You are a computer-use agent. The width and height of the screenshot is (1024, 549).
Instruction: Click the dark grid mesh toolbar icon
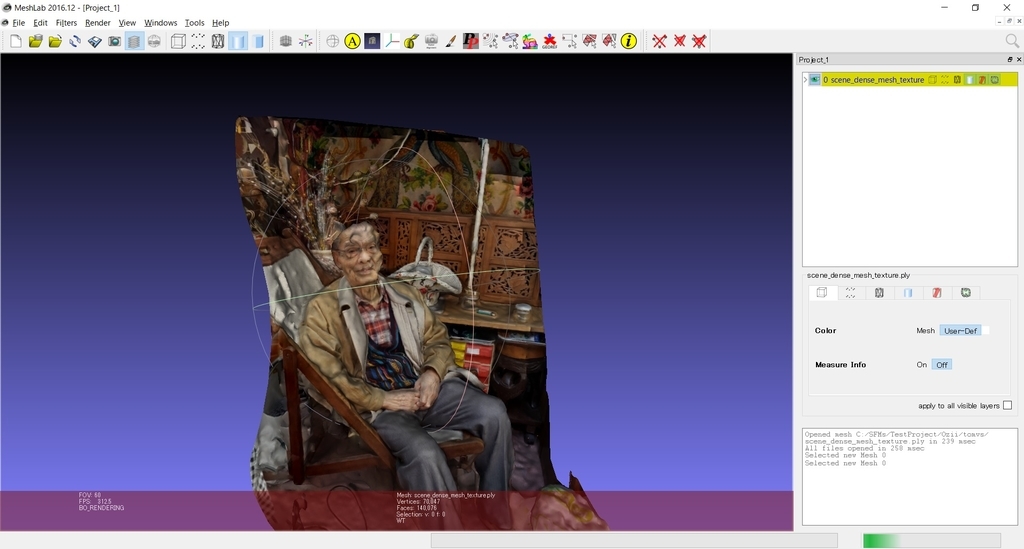(x=285, y=41)
